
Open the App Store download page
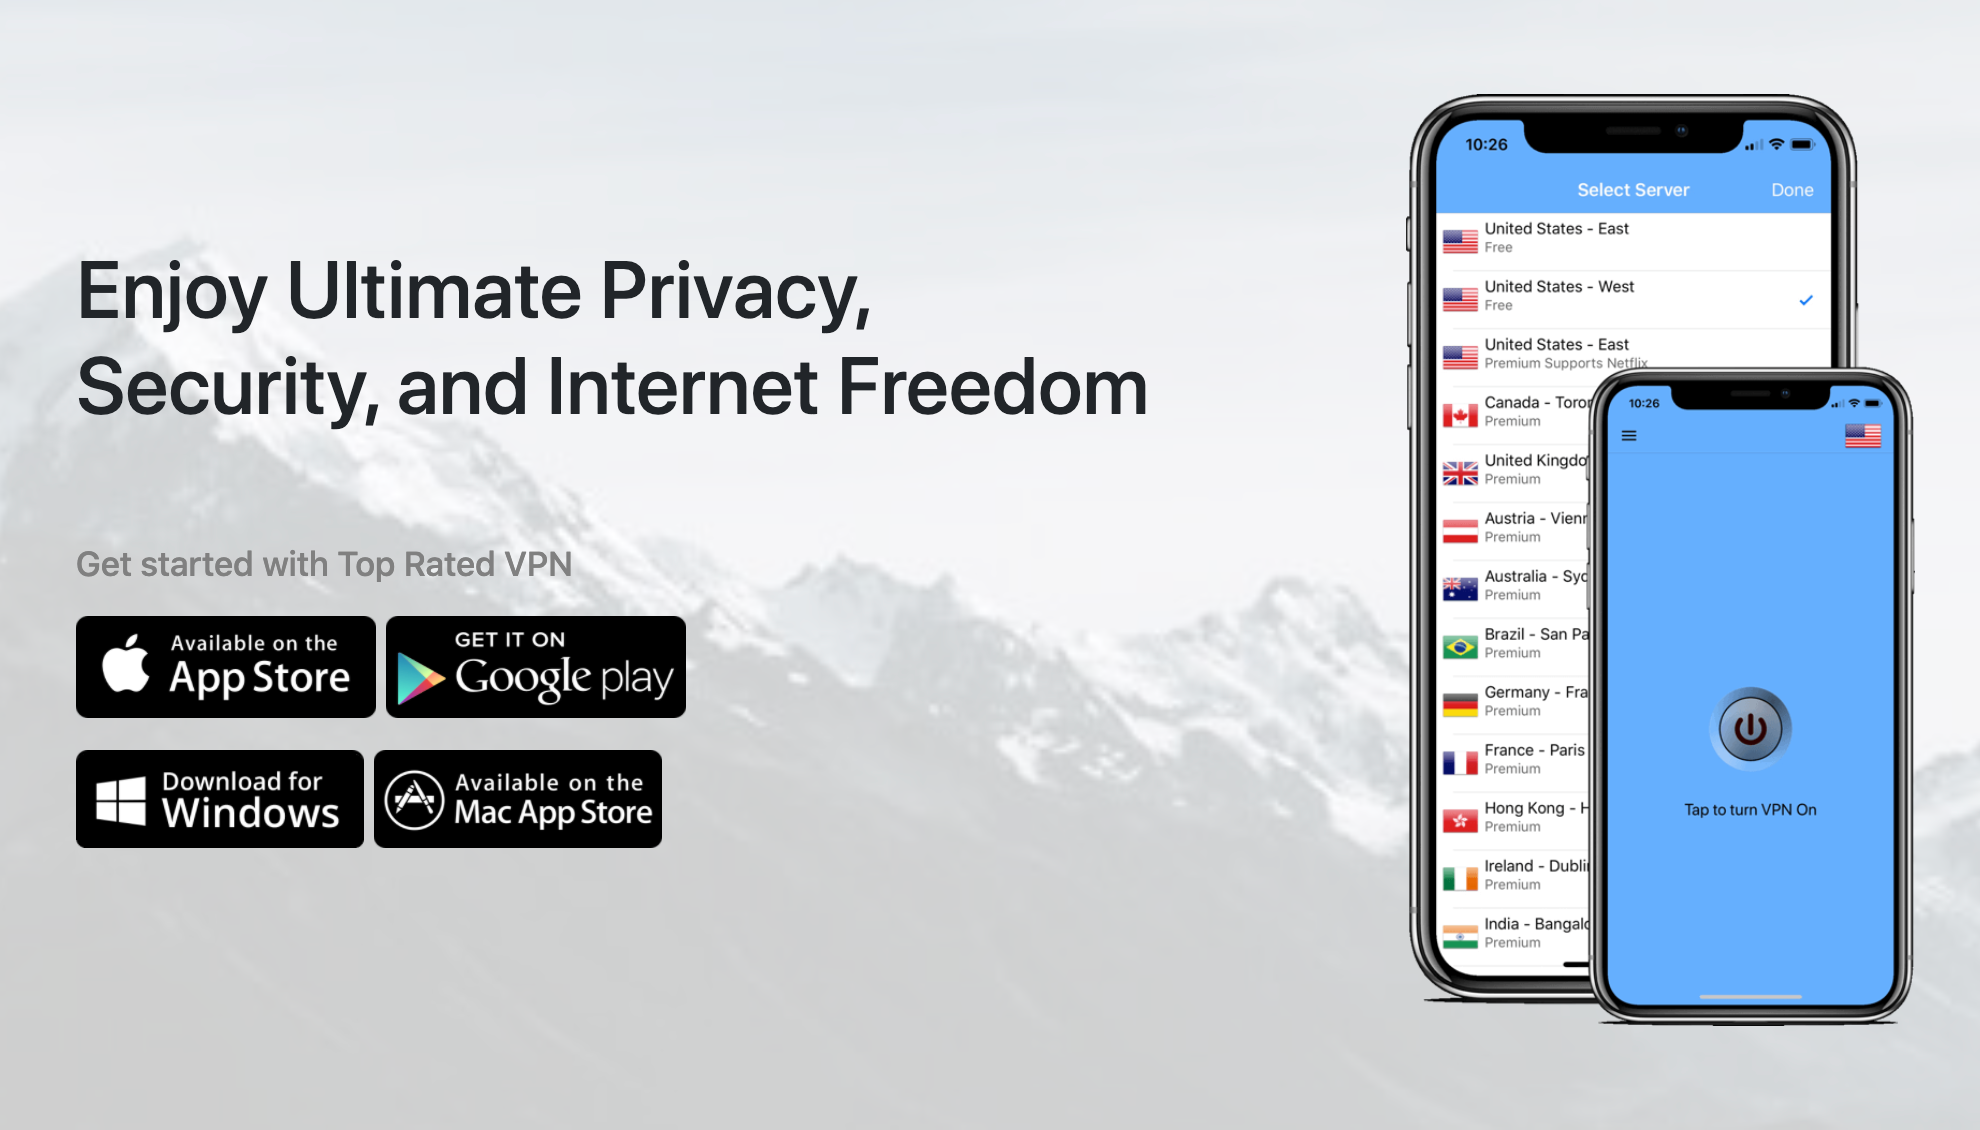click(x=227, y=666)
